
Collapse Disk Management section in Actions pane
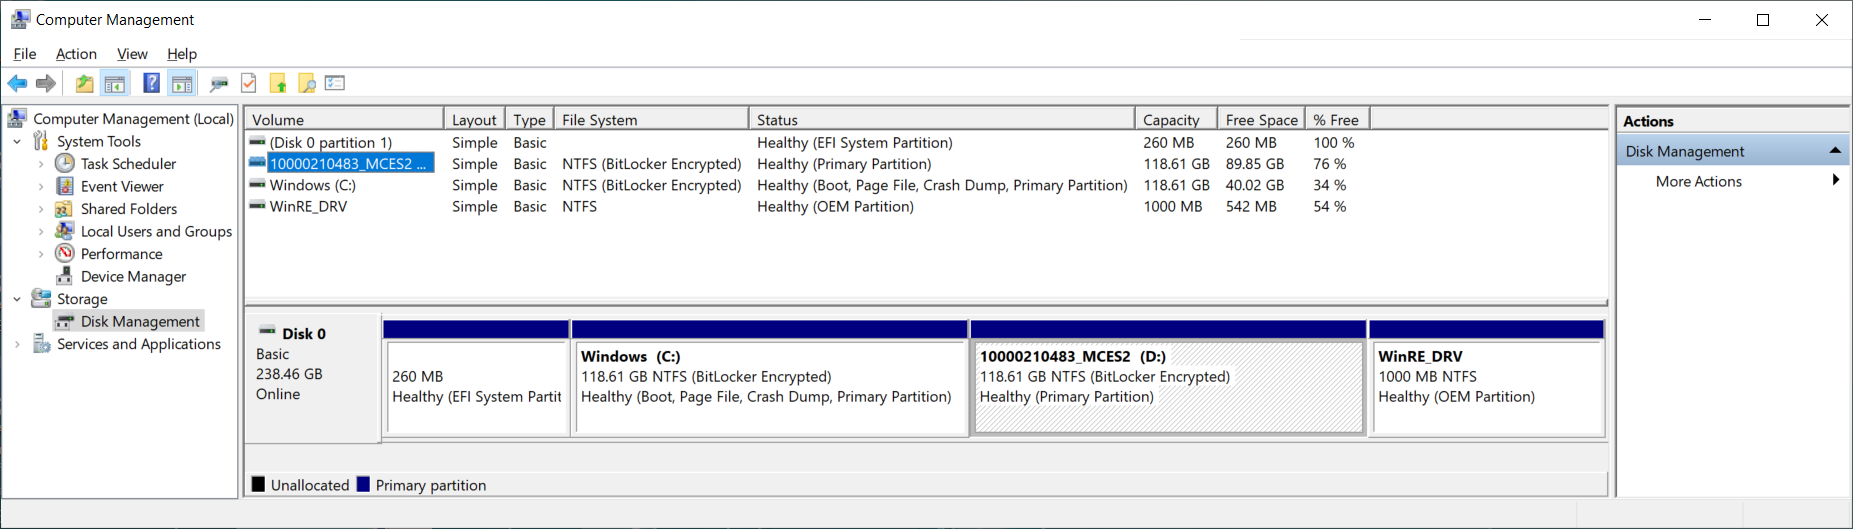pyautogui.click(x=1835, y=151)
